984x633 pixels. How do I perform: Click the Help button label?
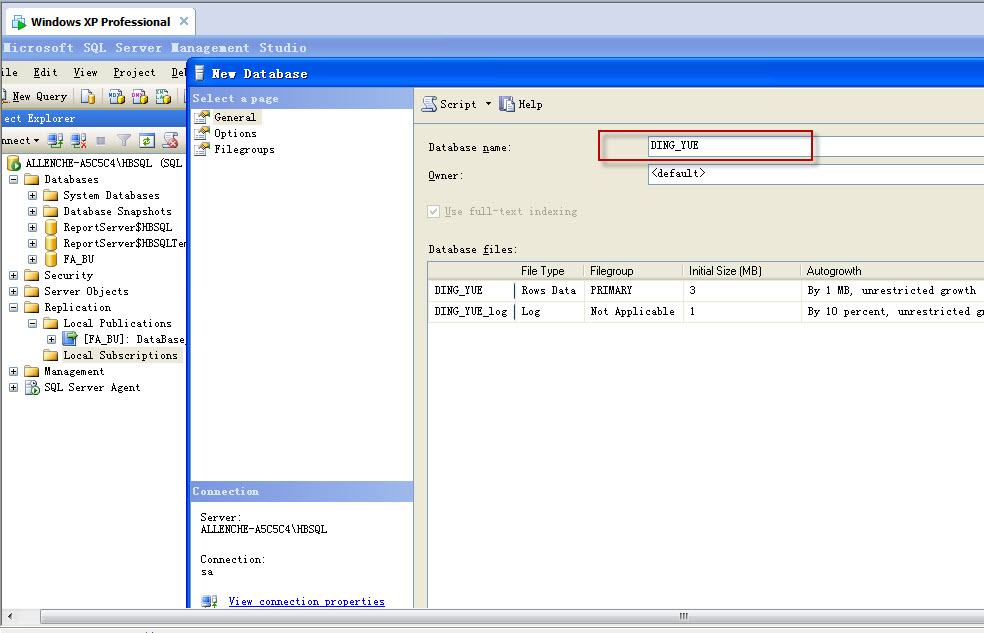(x=530, y=104)
